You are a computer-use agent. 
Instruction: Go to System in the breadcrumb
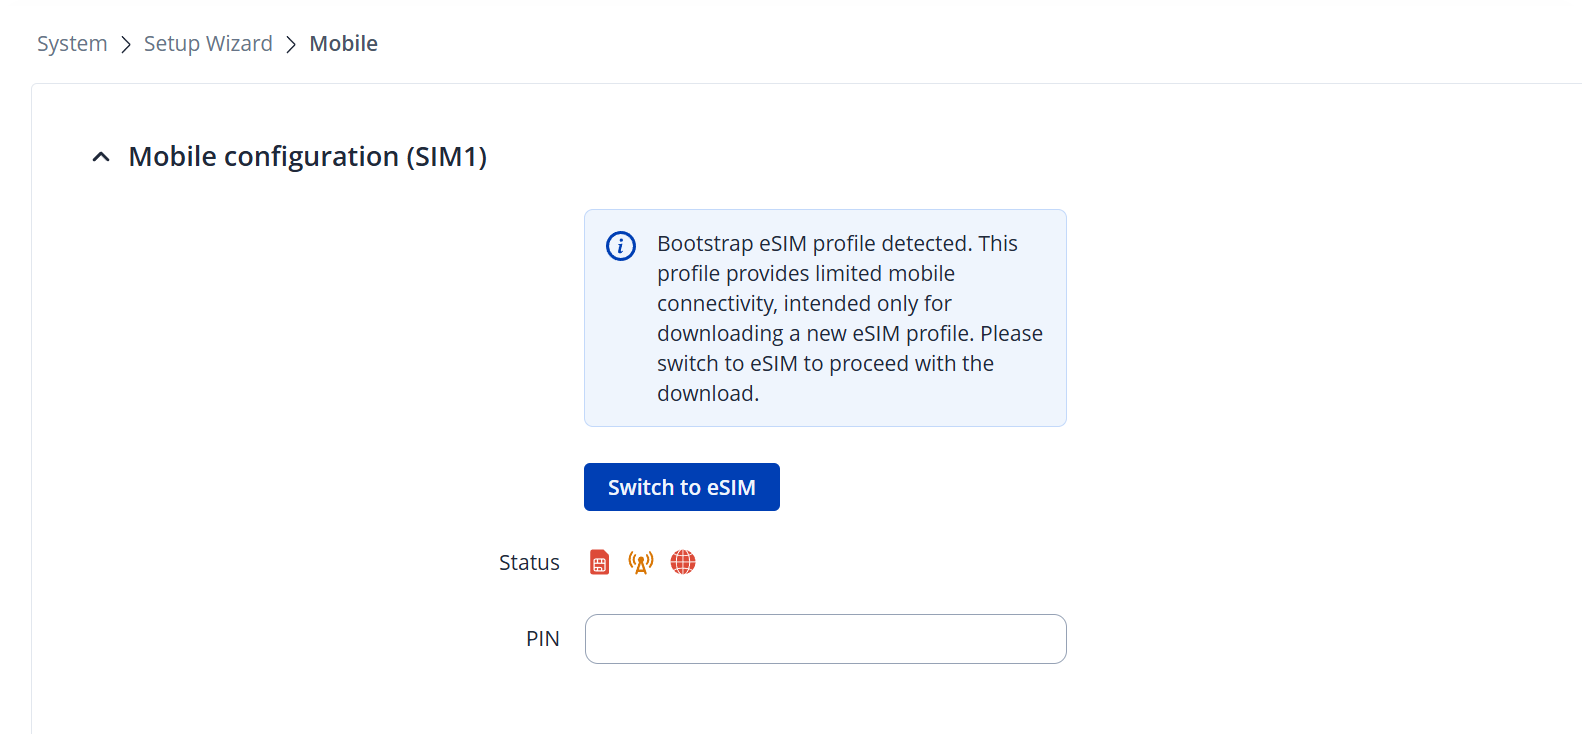click(72, 44)
